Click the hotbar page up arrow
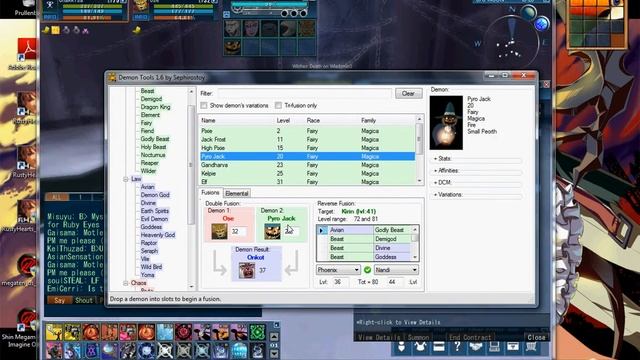 click(x=274, y=337)
